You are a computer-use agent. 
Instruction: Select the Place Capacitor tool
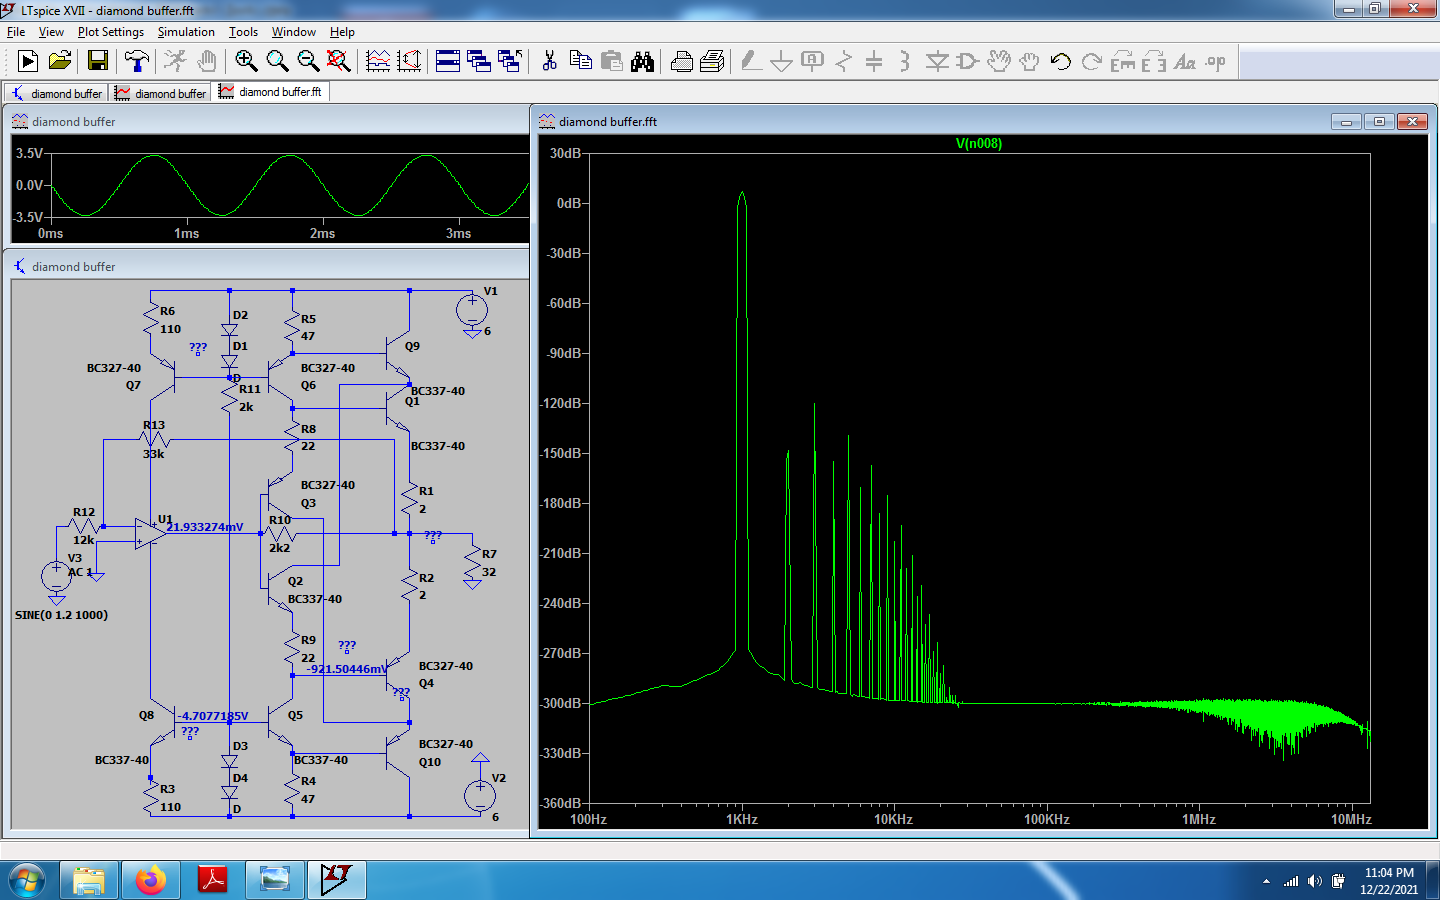tap(874, 62)
